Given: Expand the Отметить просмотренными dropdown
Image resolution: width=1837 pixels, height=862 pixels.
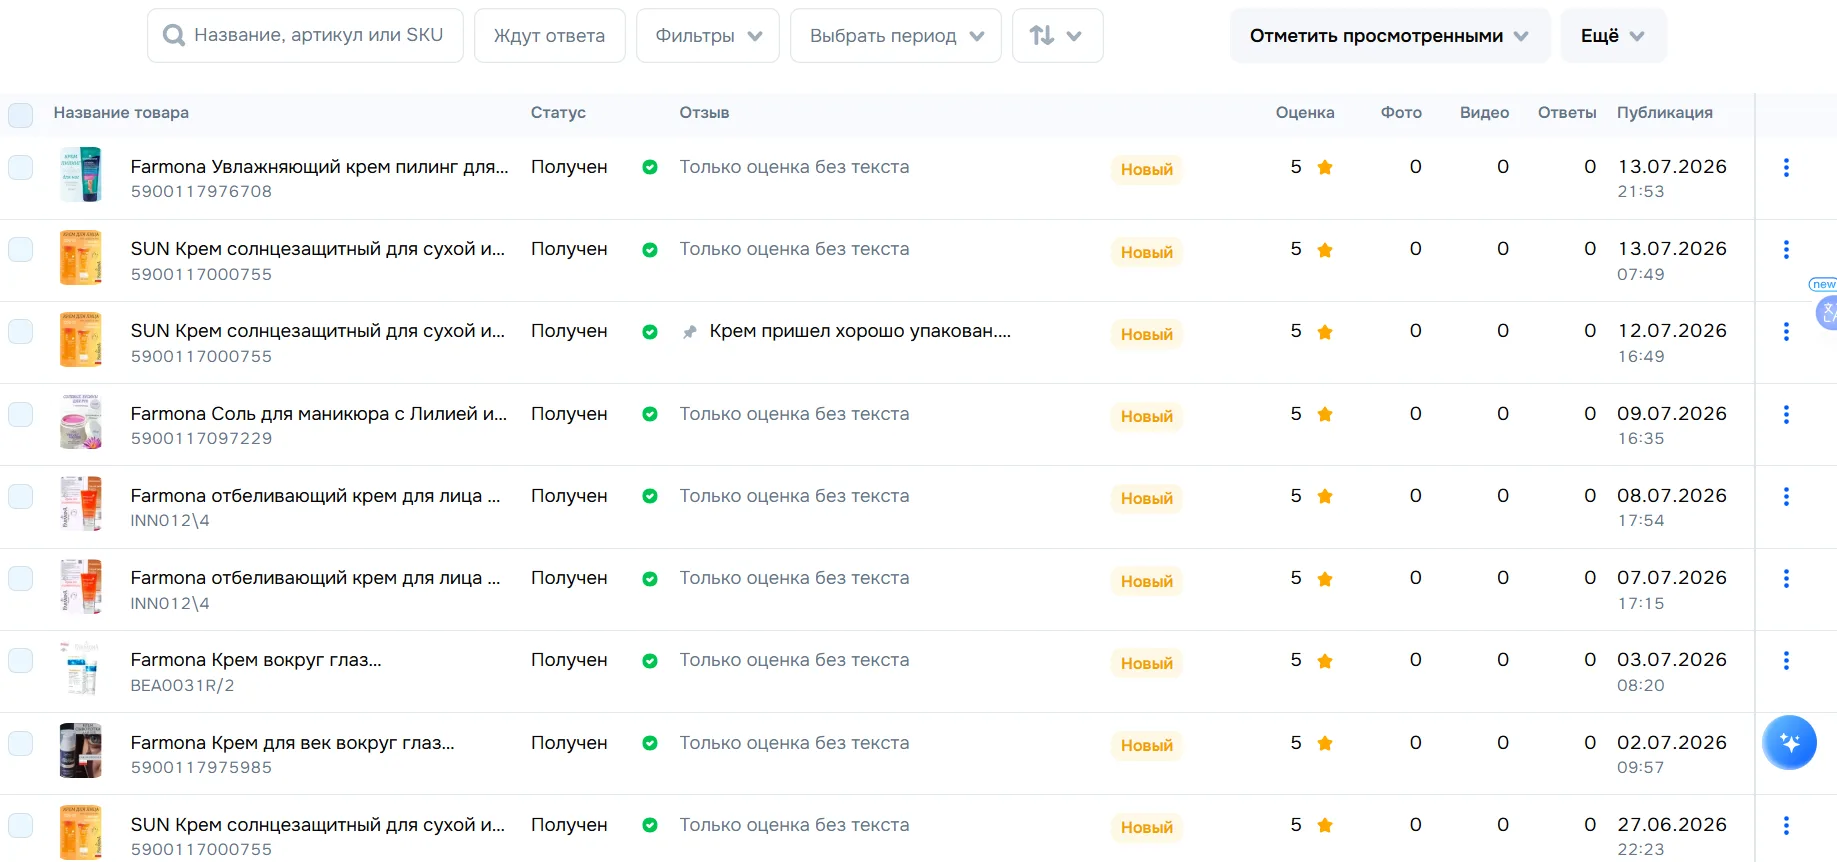Looking at the screenshot, I should coord(1390,36).
